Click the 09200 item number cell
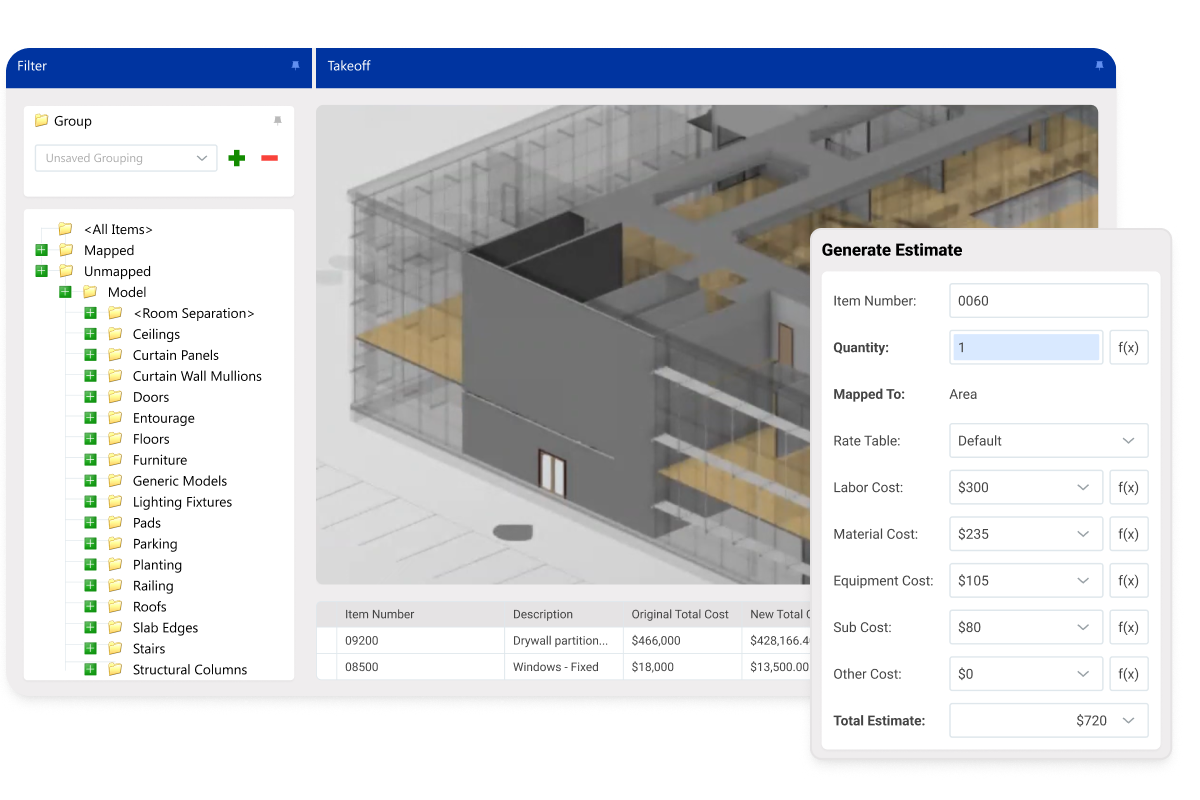 (421, 640)
